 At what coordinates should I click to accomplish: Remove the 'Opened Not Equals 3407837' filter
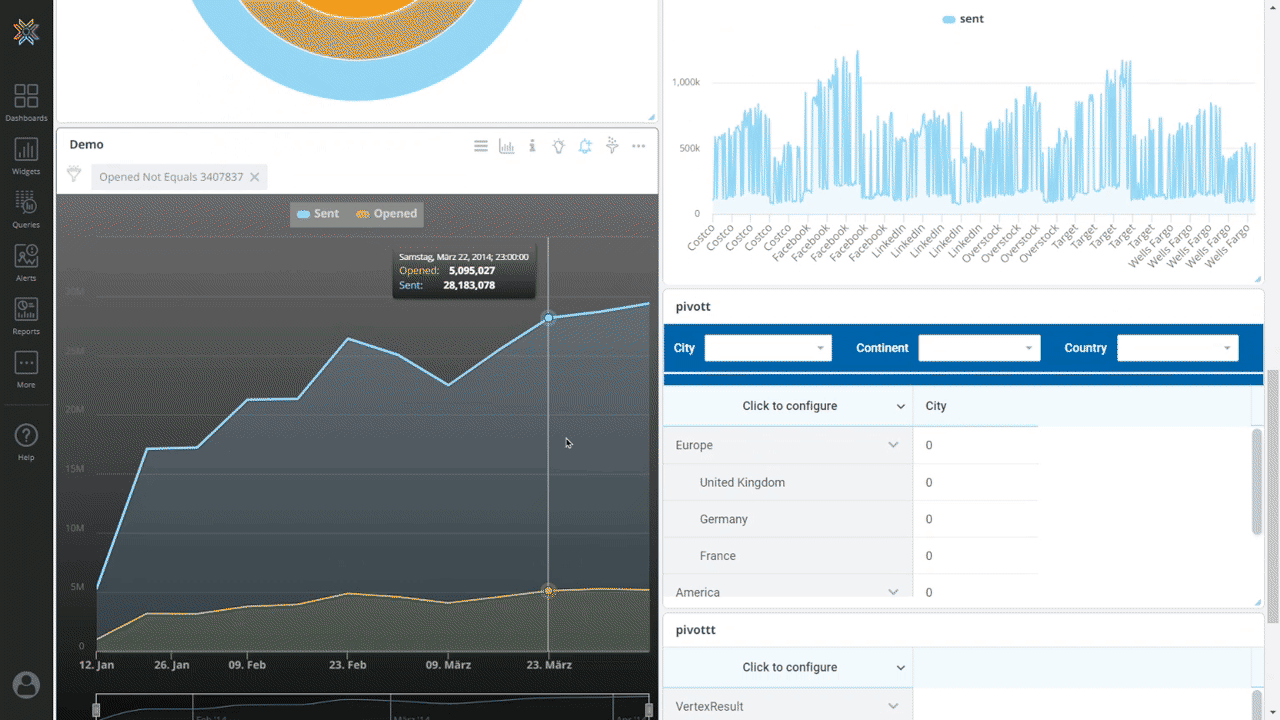point(254,177)
